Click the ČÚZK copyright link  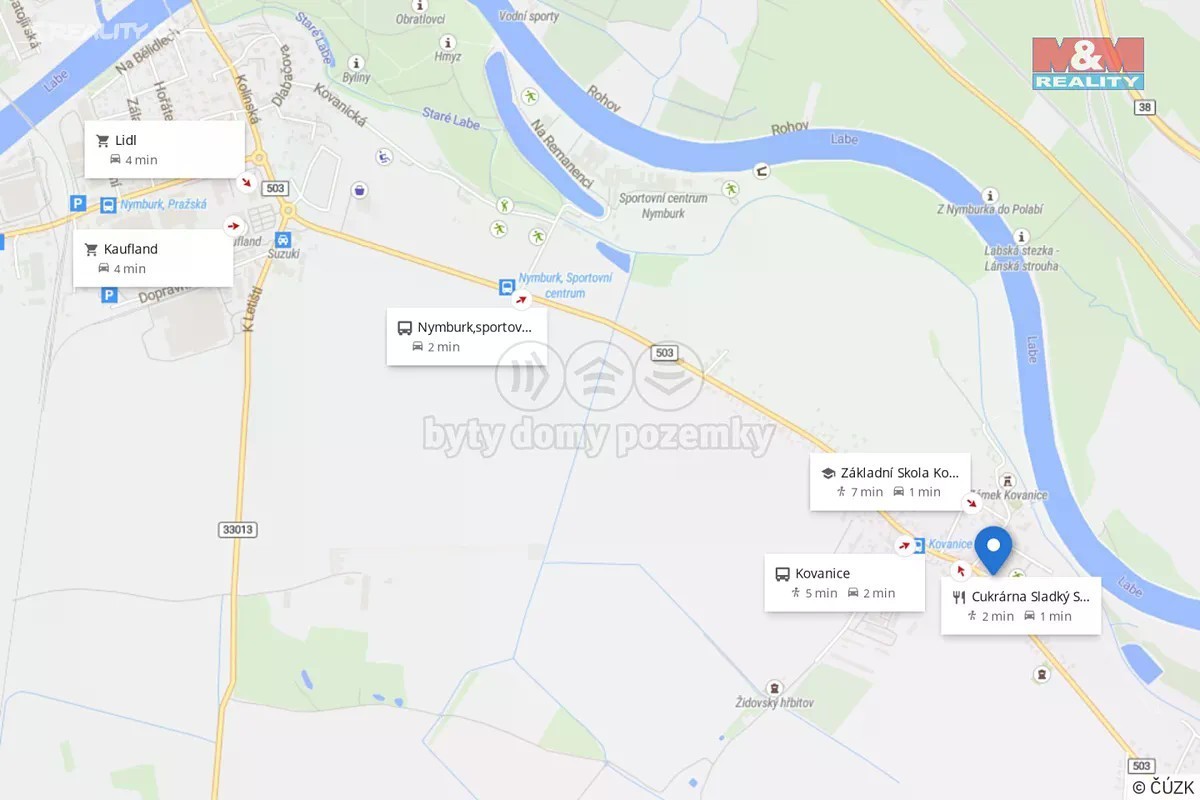coord(1164,788)
